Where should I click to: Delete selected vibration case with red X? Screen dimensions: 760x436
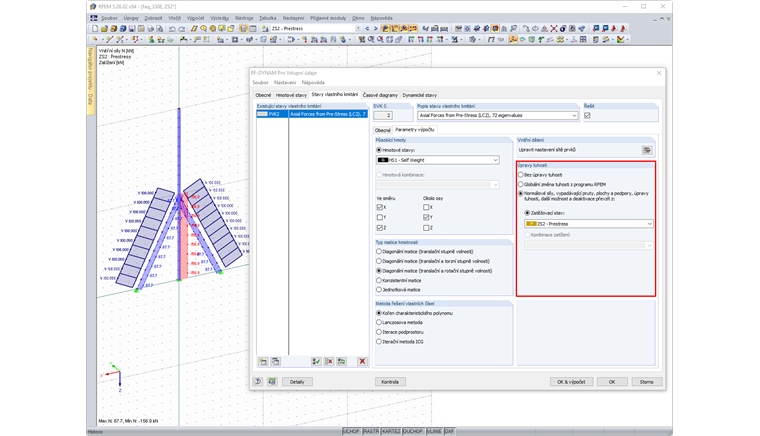362,361
